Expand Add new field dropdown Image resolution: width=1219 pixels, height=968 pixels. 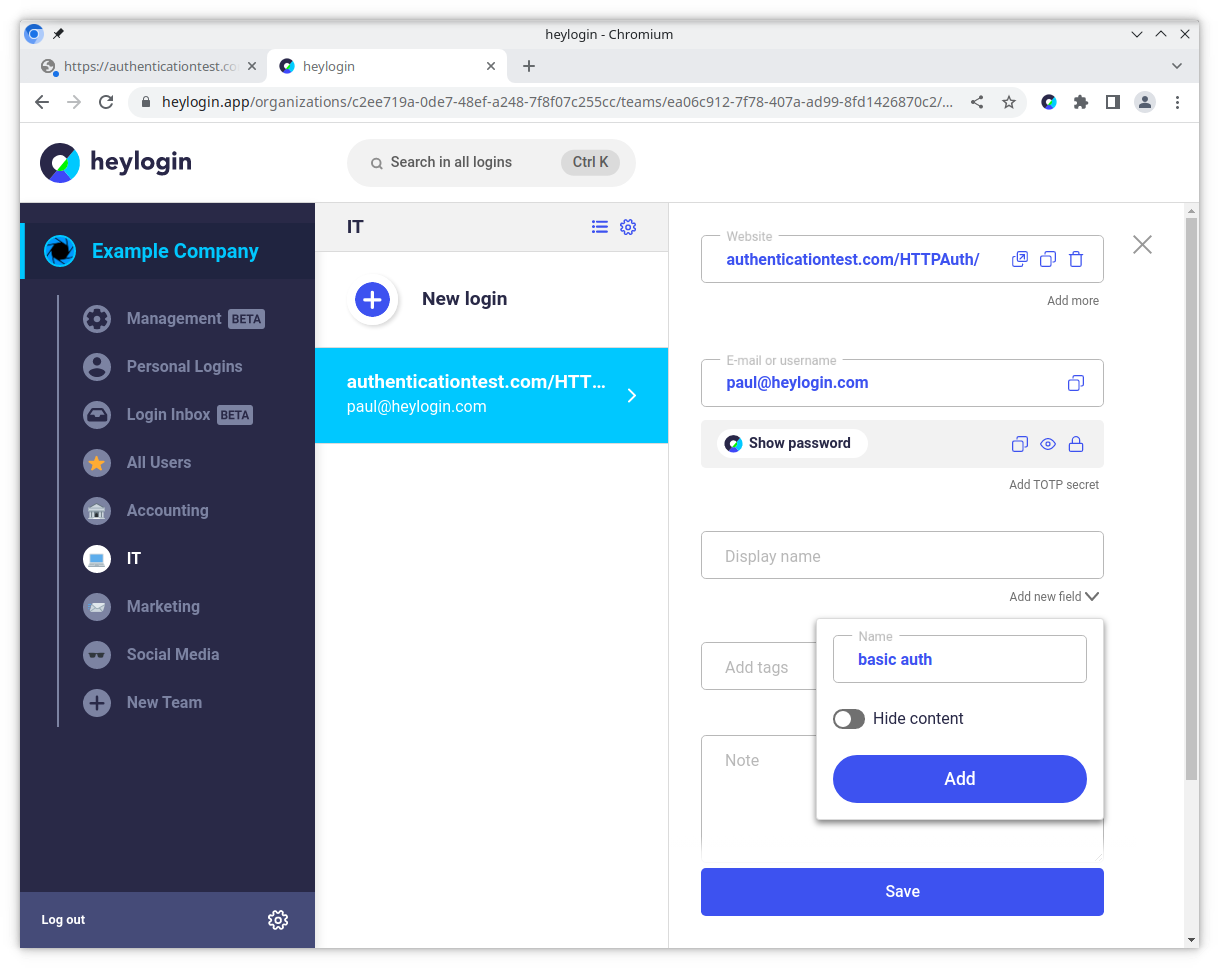coord(1054,597)
